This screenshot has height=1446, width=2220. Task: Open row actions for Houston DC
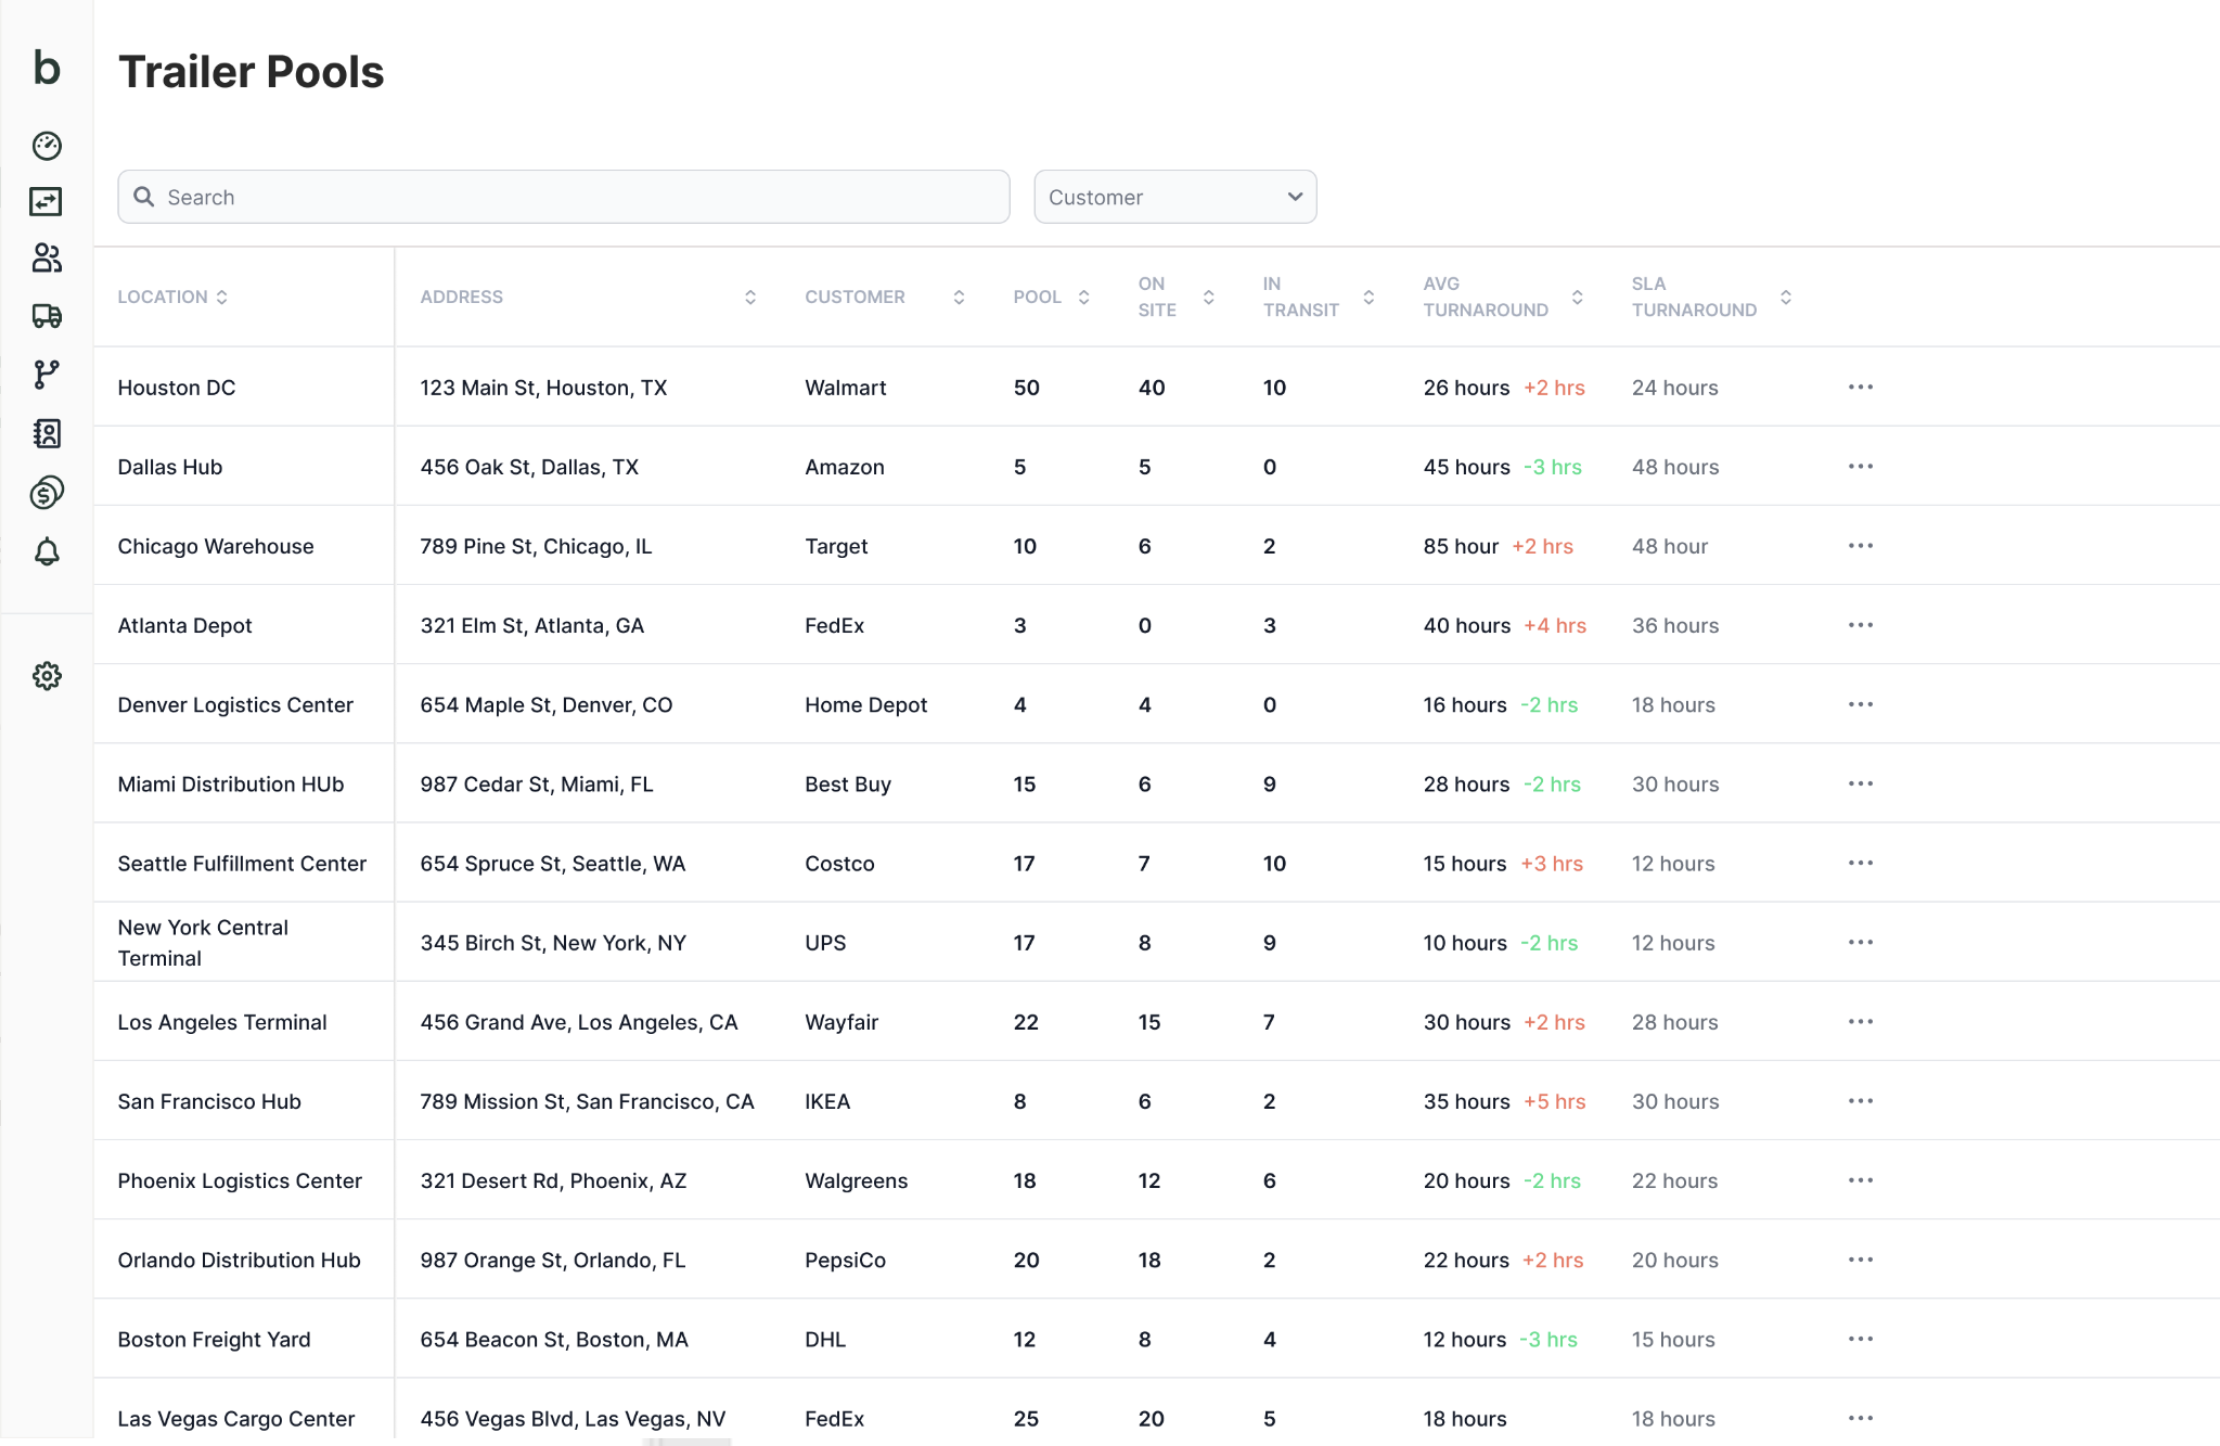click(x=1860, y=387)
